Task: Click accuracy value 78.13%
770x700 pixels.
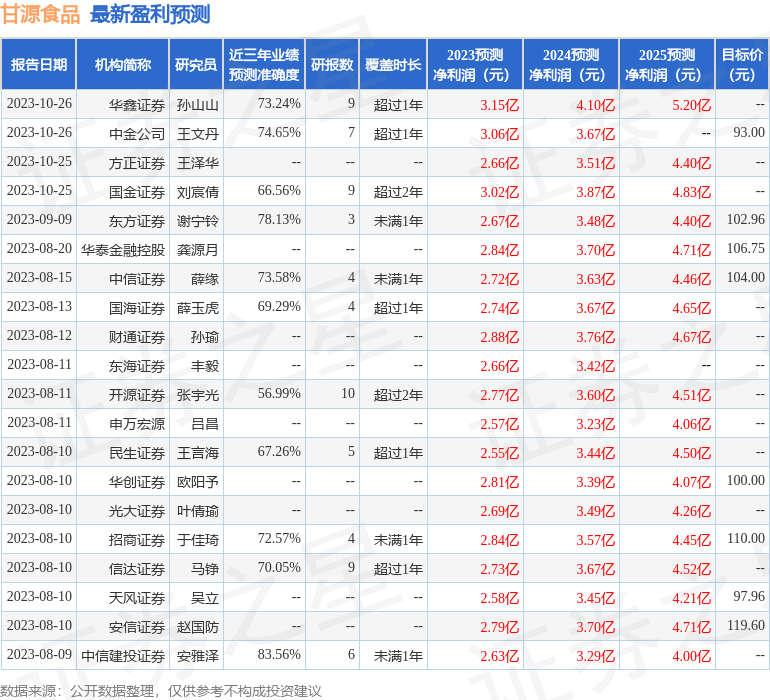Action: pos(279,219)
